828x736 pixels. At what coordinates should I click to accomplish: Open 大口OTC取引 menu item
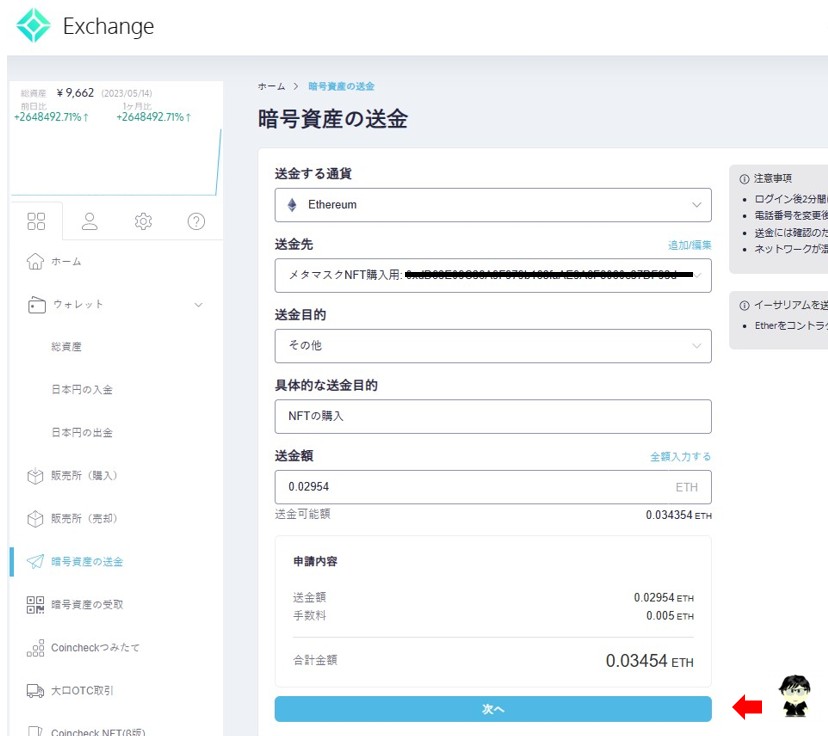point(82,691)
